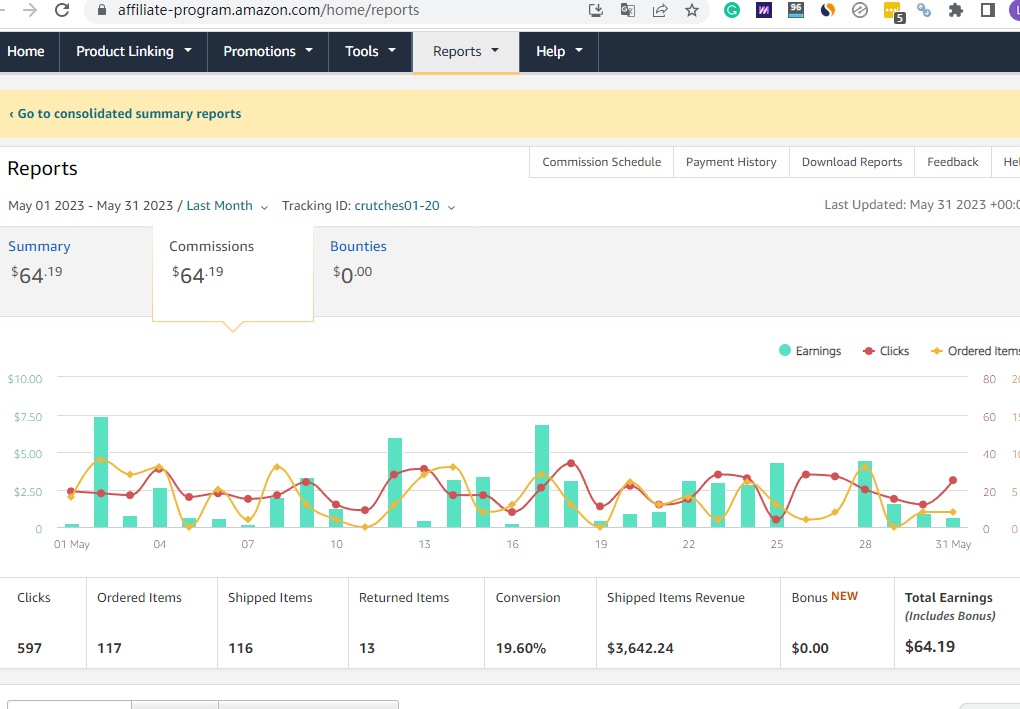Click the Shipped Items value 116
Screen dimensions: 1020x709
241,649
